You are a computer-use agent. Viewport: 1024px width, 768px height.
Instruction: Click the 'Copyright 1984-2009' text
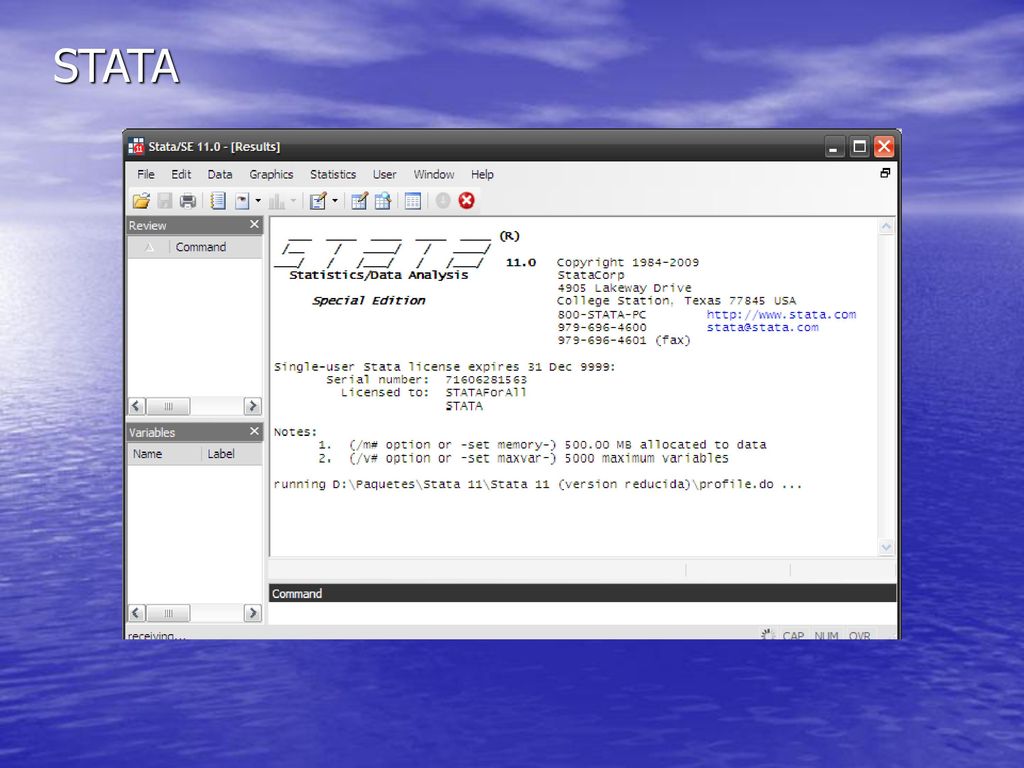628,262
